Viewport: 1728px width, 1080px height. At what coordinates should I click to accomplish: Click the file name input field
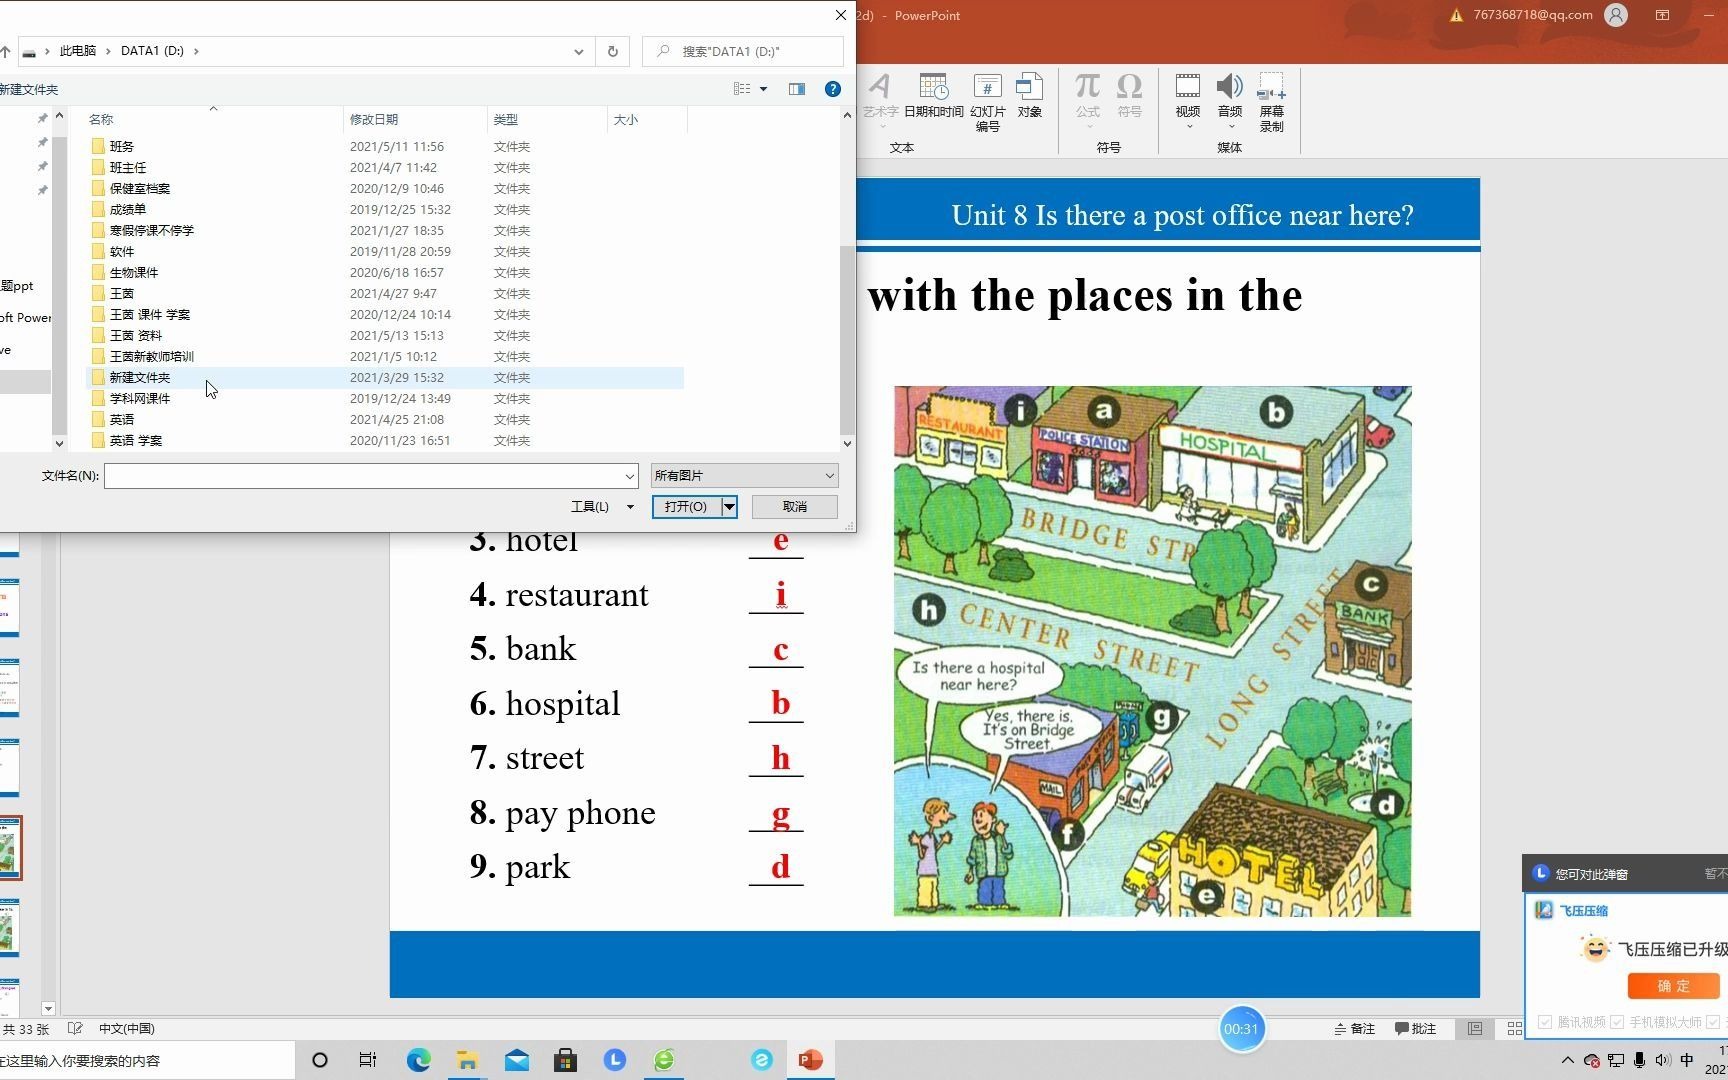click(362, 476)
